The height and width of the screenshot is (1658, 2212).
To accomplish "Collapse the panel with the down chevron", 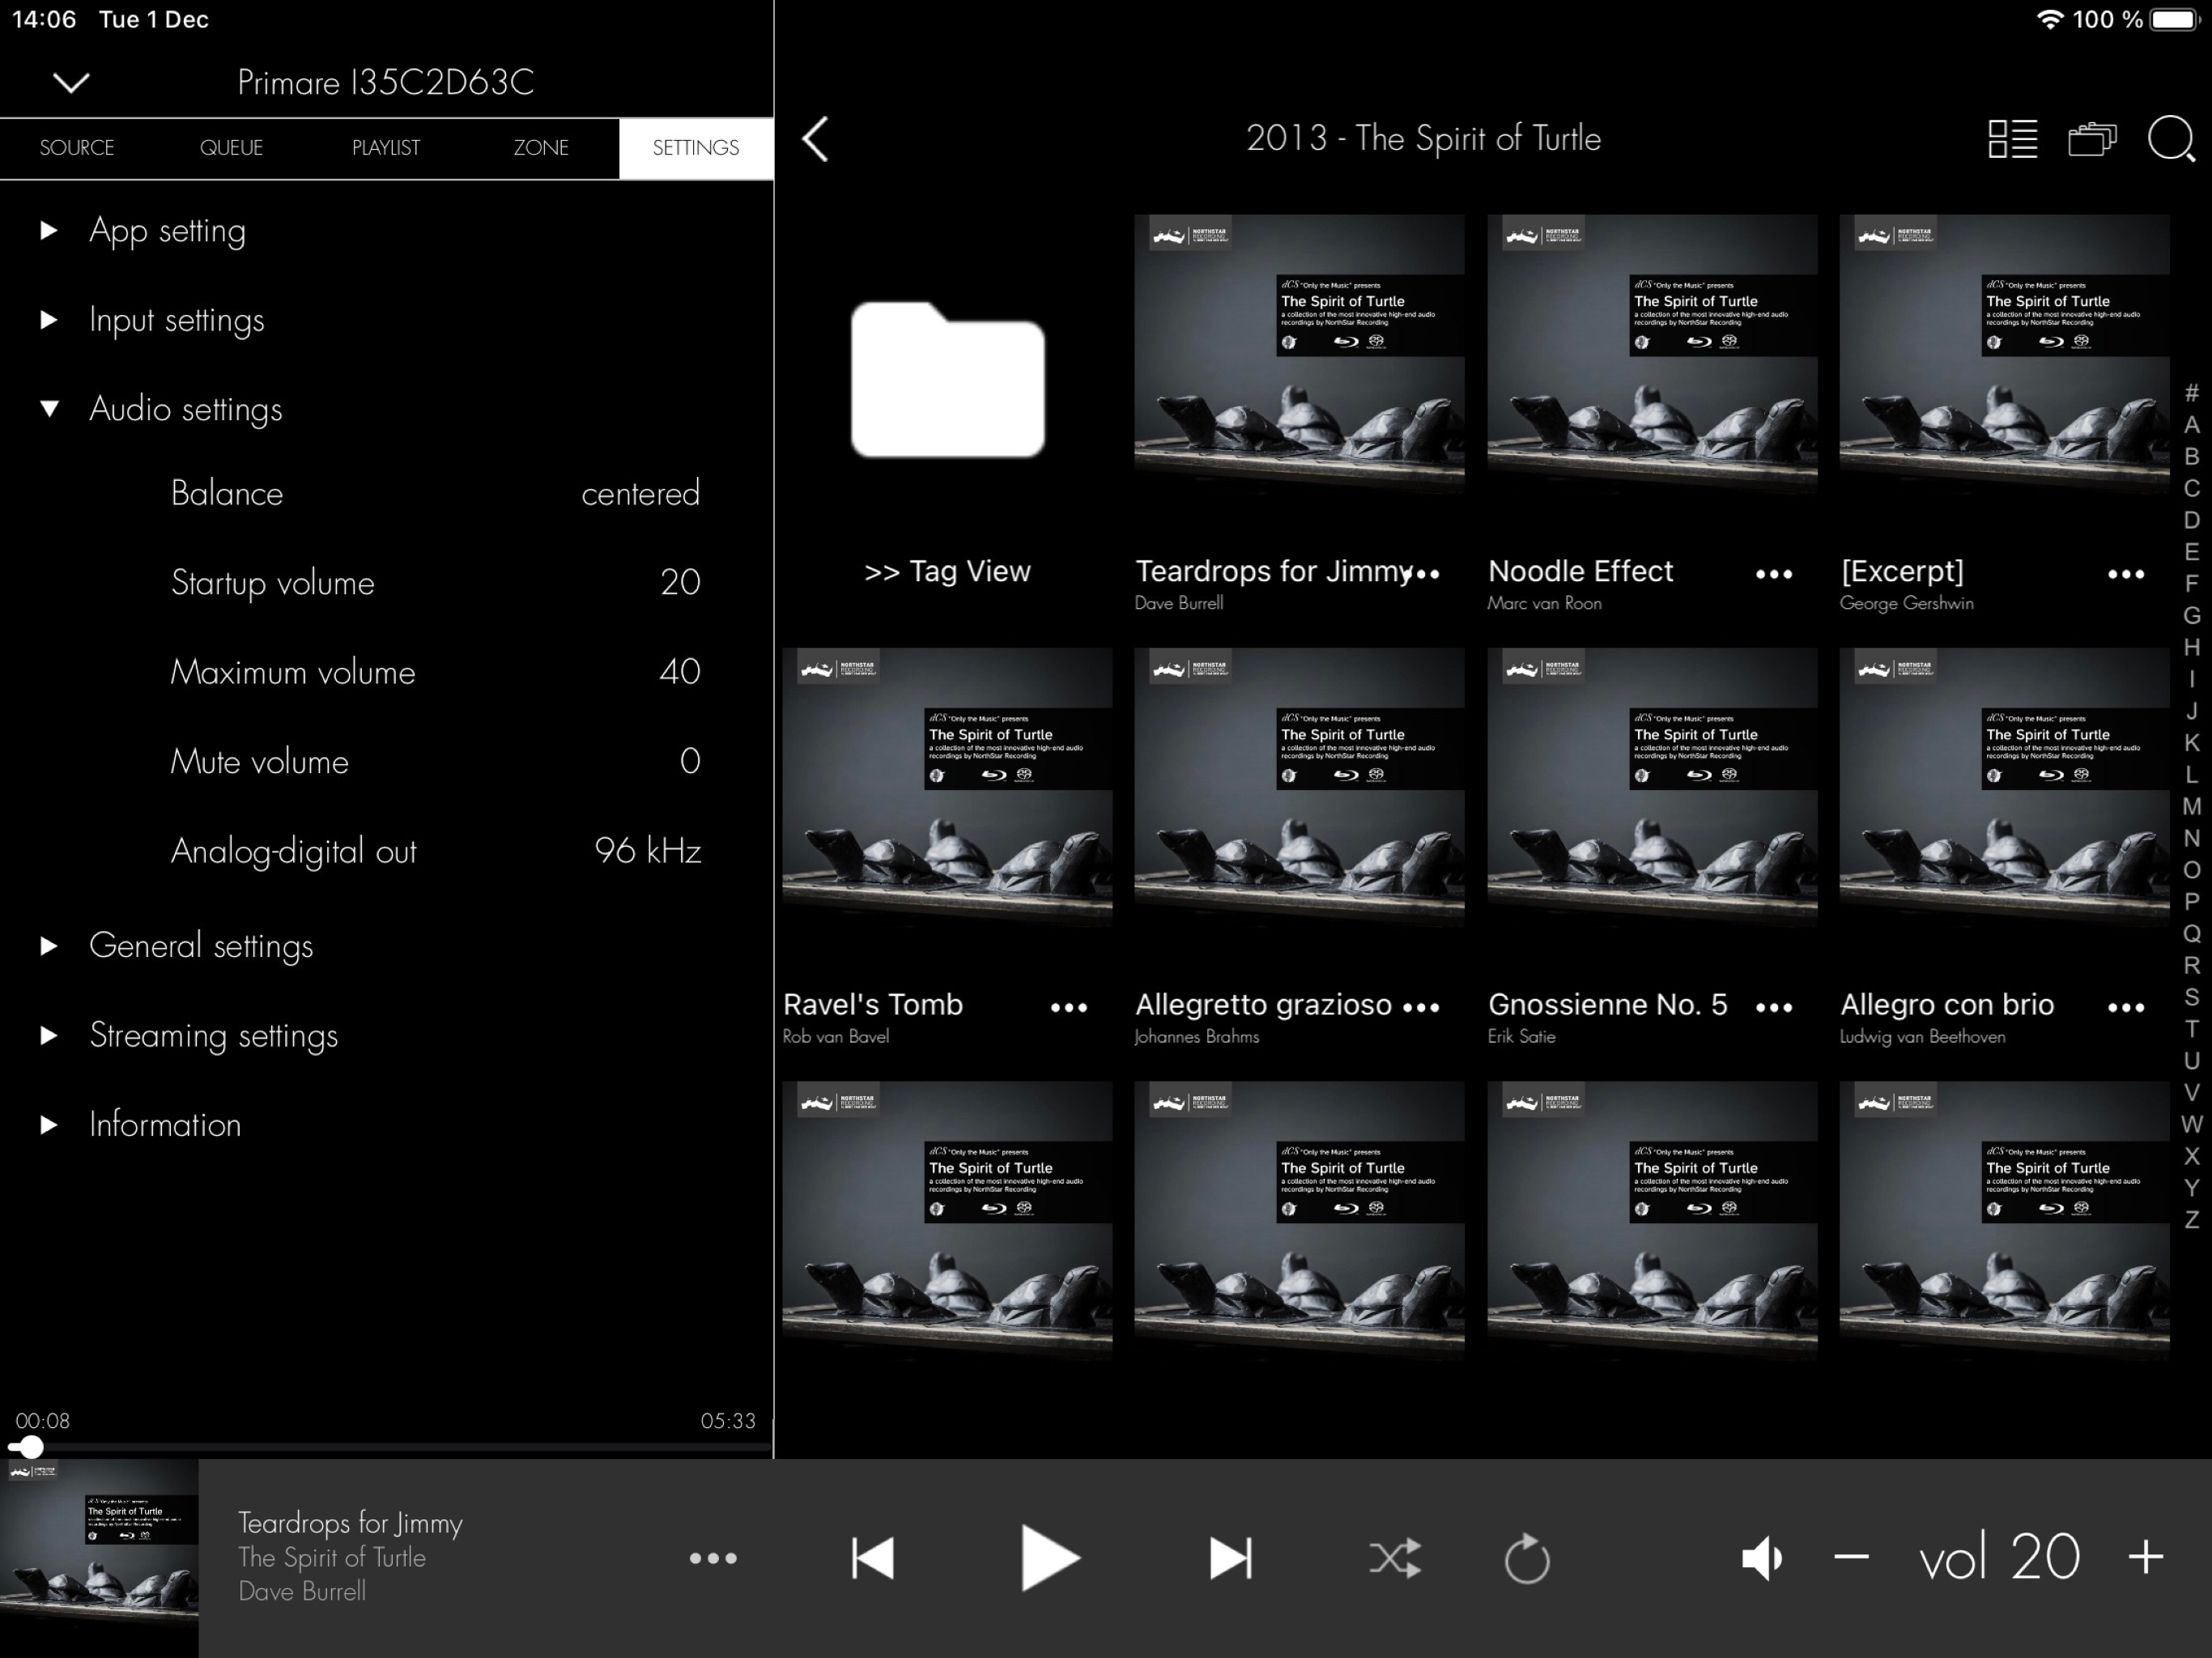I will 71,82.
